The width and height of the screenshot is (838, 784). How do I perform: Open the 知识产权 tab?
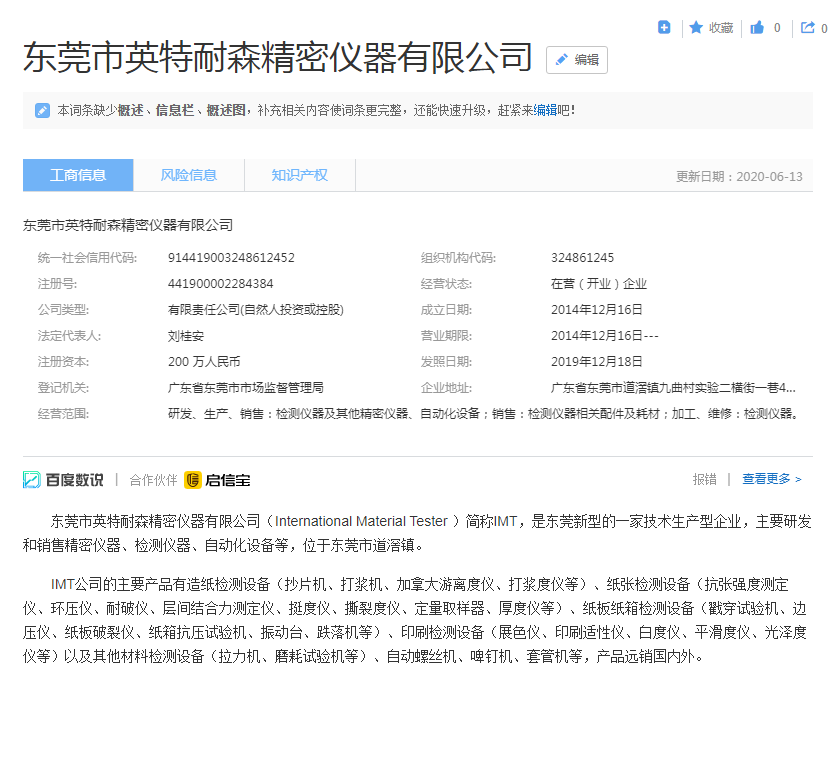tap(299, 175)
